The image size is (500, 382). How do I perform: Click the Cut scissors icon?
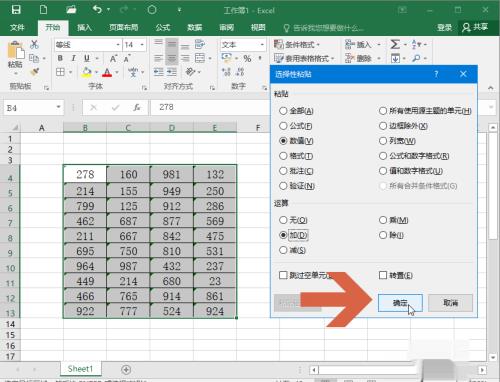click(x=34, y=44)
